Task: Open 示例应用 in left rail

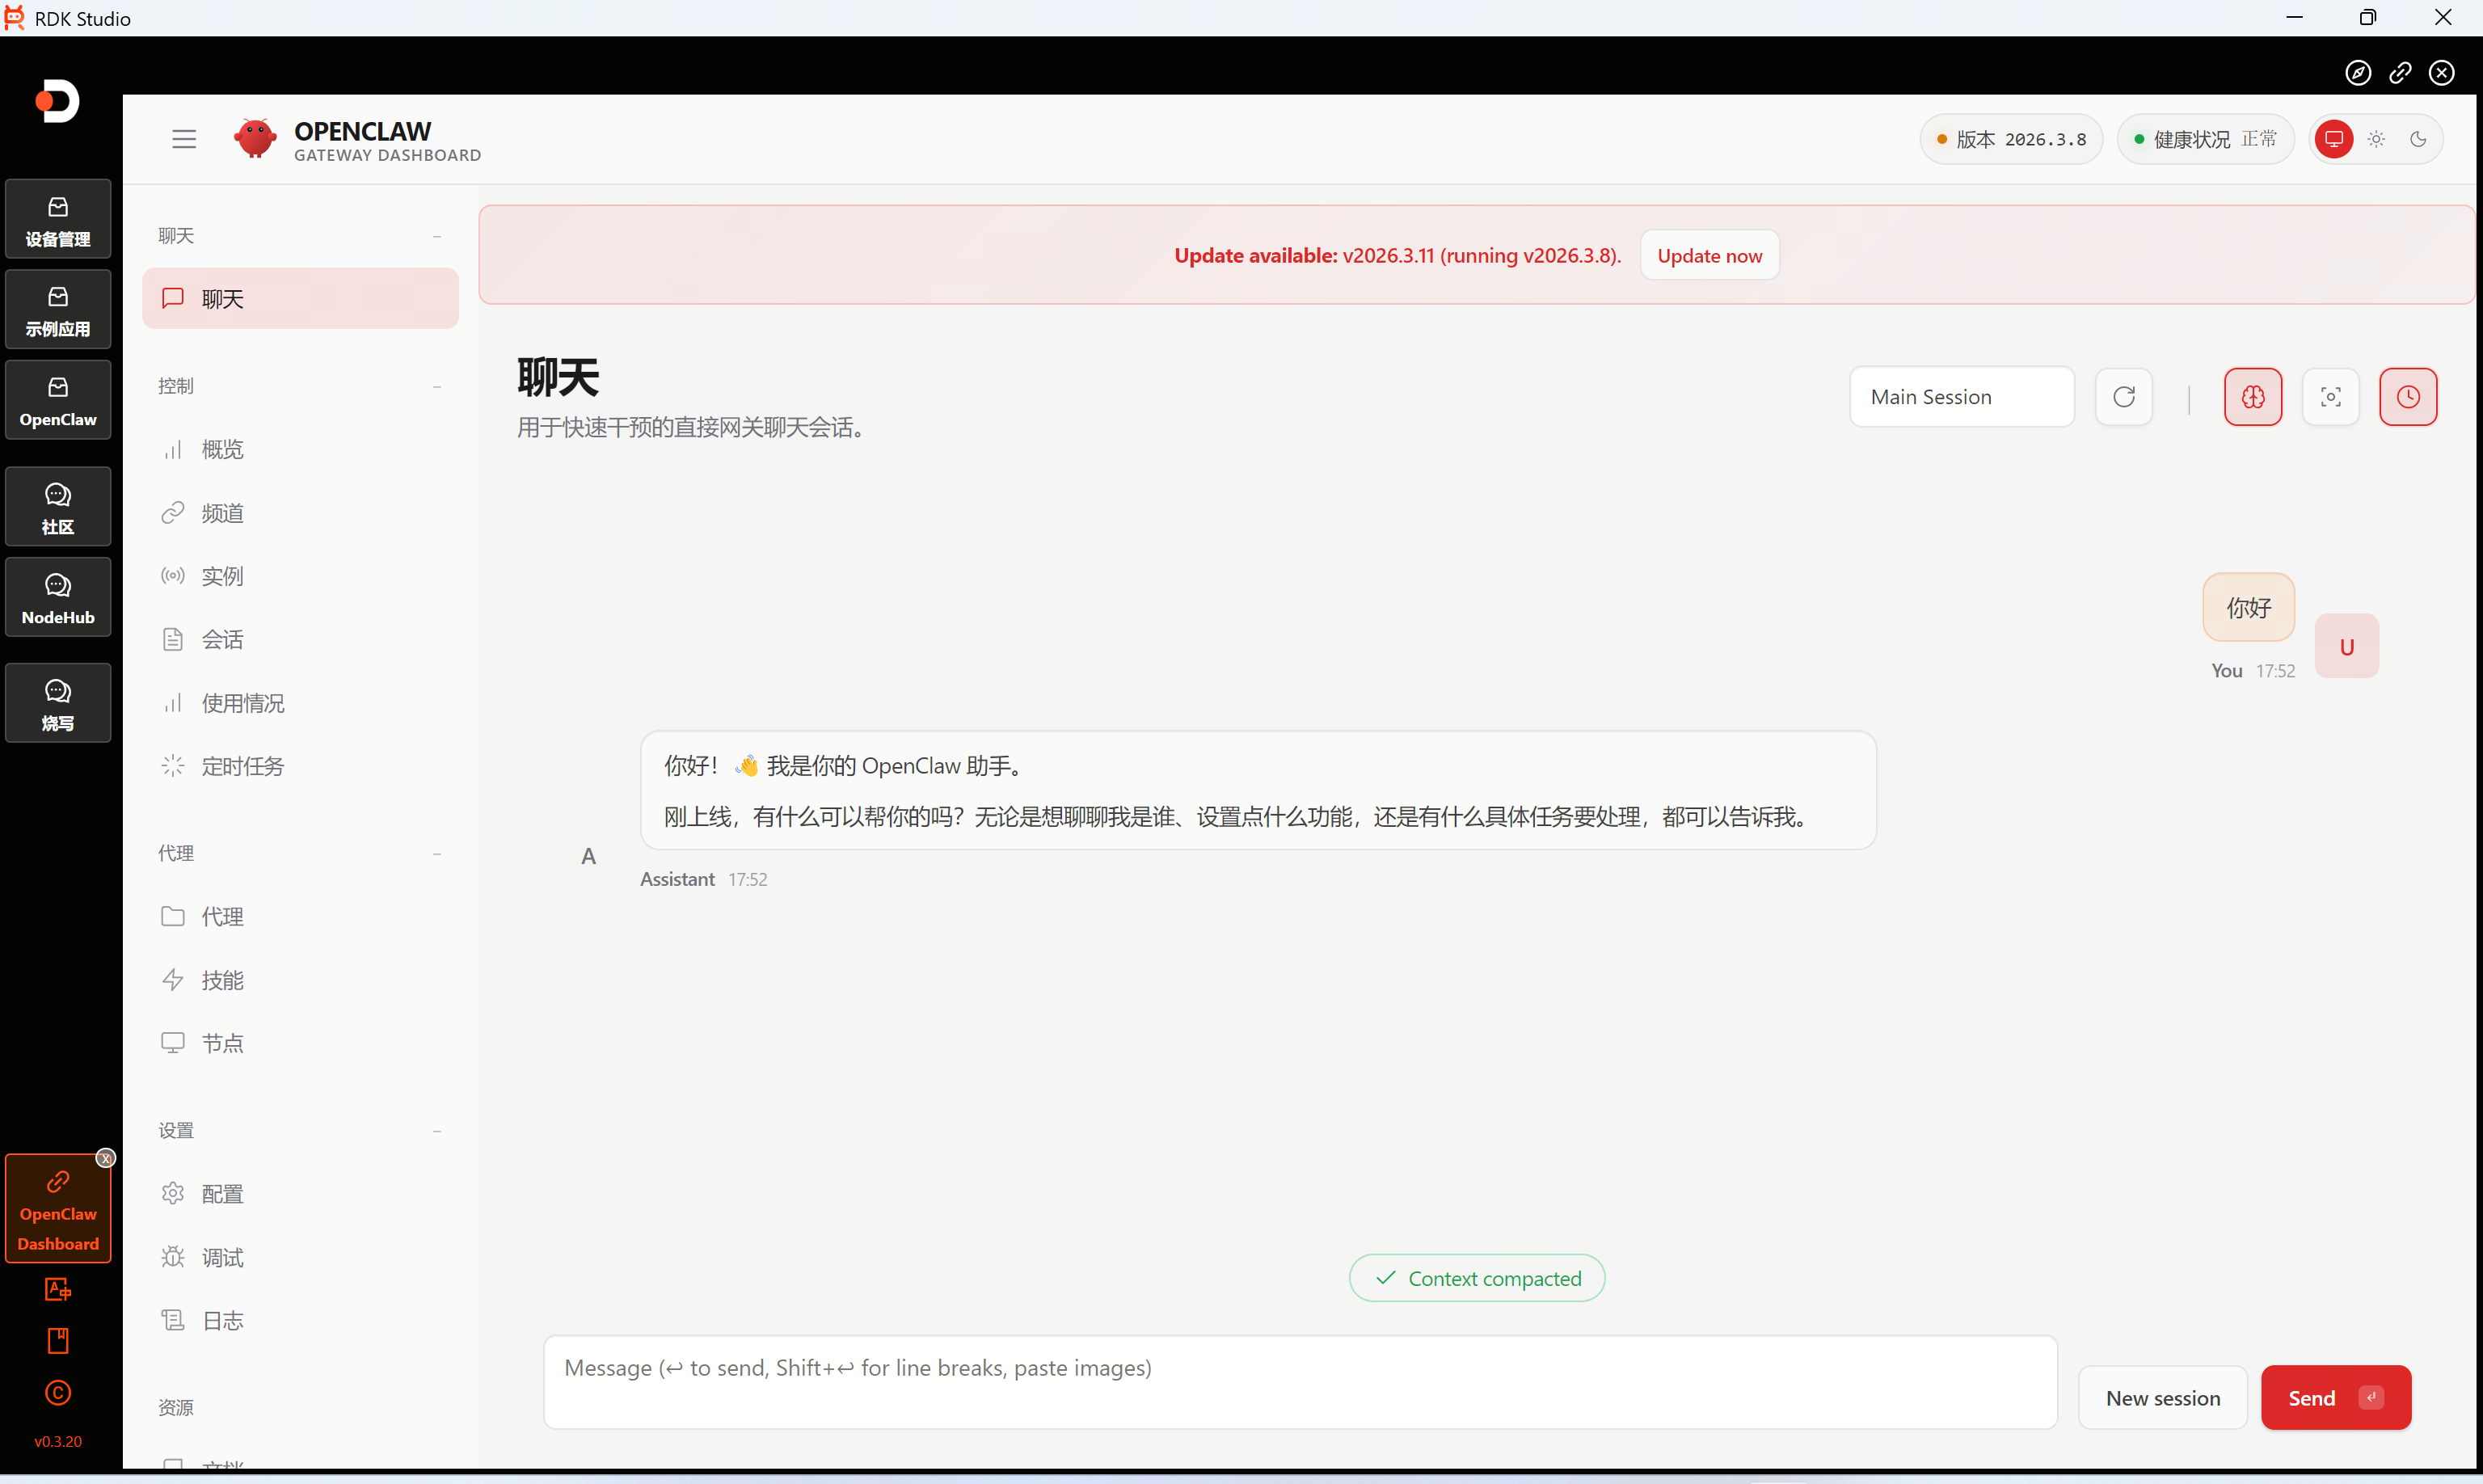Action: pos(58,310)
